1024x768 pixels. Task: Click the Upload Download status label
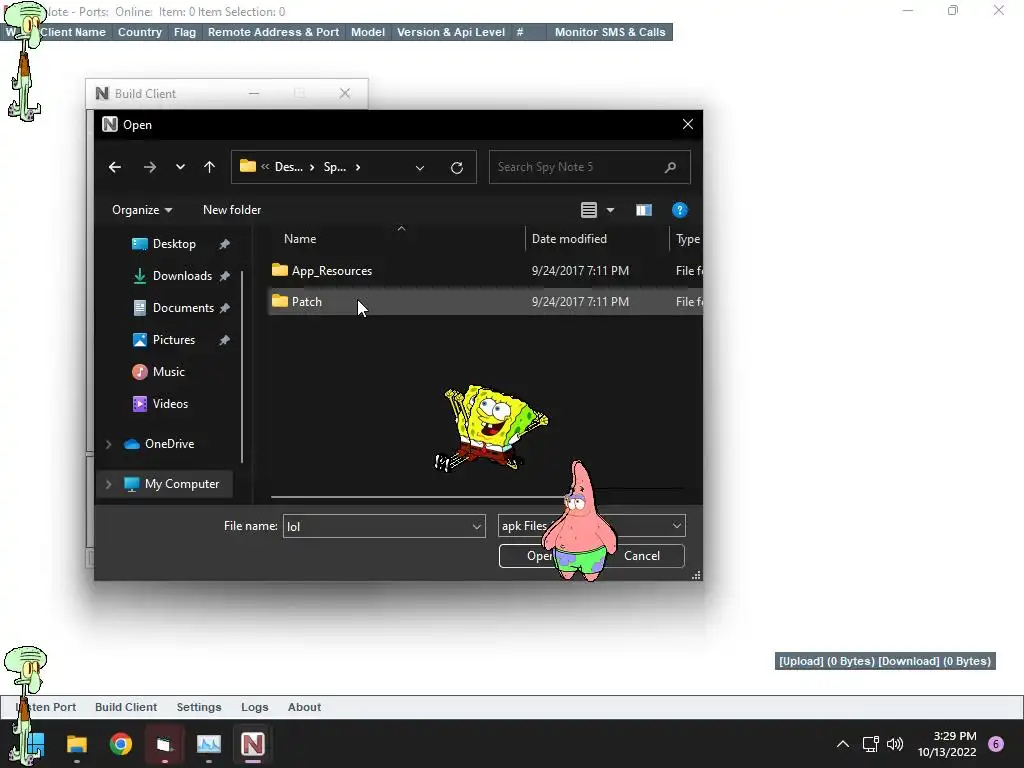[x=885, y=661]
